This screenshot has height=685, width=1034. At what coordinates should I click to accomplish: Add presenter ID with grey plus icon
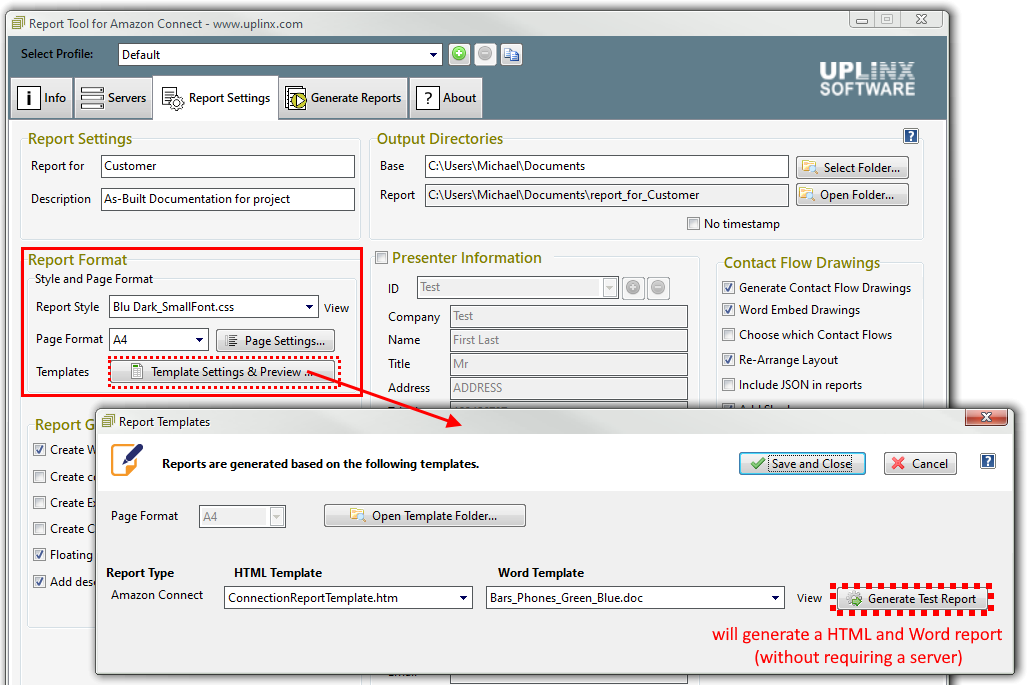(x=633, y=287)
